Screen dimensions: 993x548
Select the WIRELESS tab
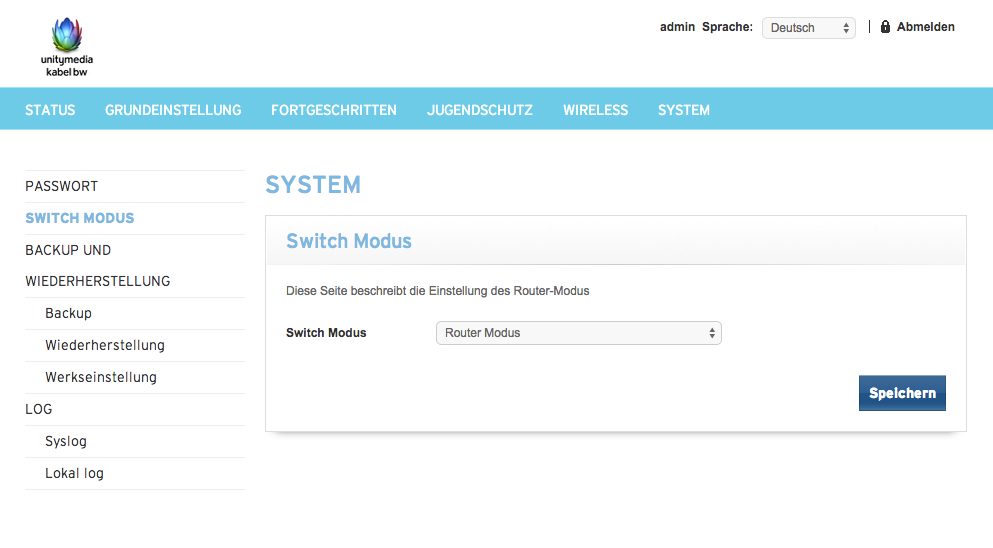pyautogui.click(x=595, y=110)
